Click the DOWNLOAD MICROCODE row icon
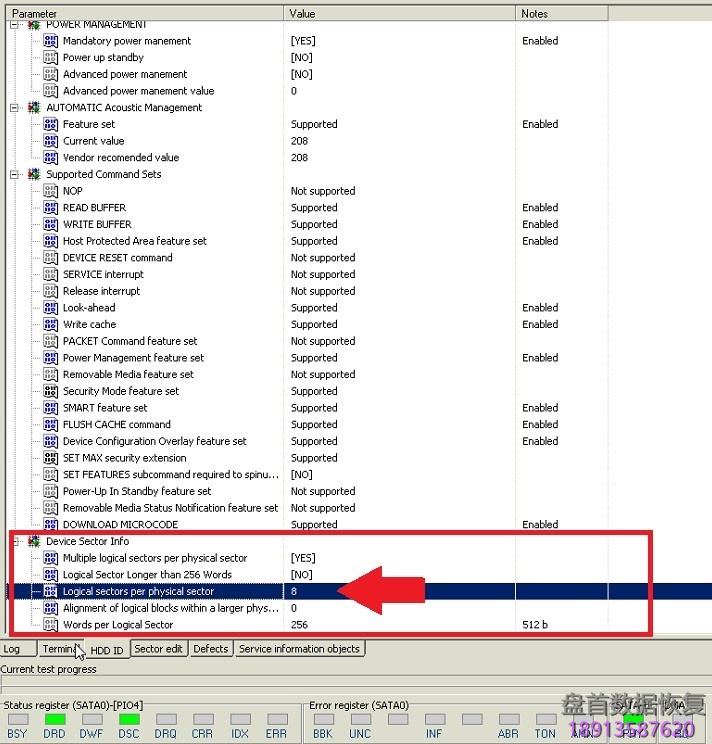The width and height of the screenshot is (712, 744). [50, 525]
